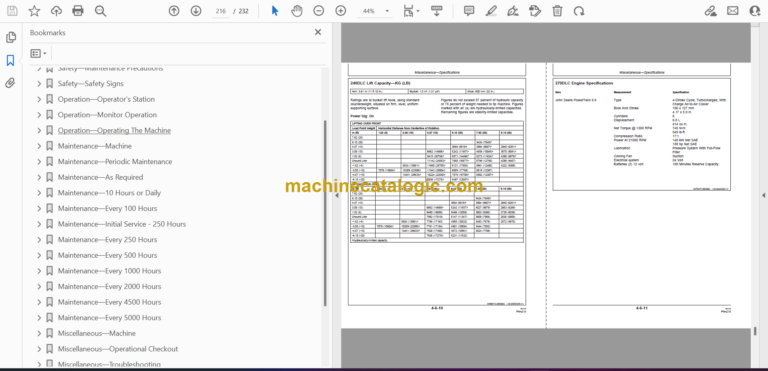
Task: Go to Maintenance—Every 1000 Hours
Action: pyautogui.click(x=109, y=271)
